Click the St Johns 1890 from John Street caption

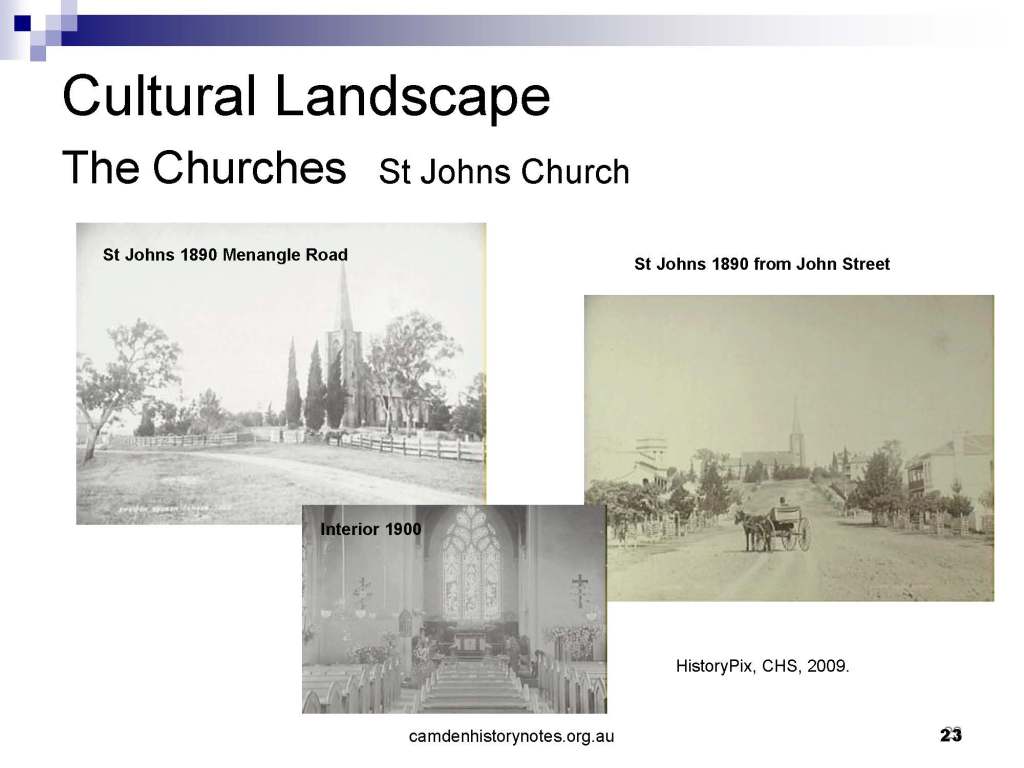click(761, 265)
